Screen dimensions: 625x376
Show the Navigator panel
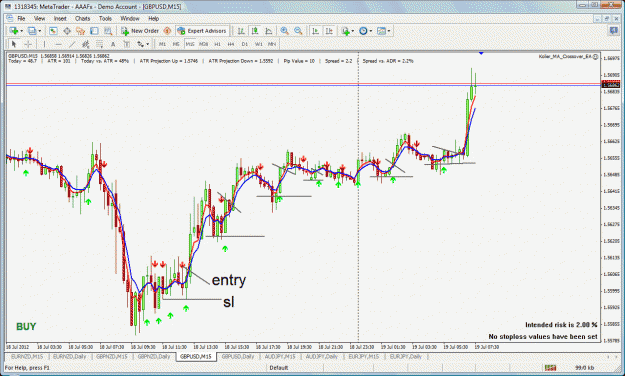[x=81, y=31]
